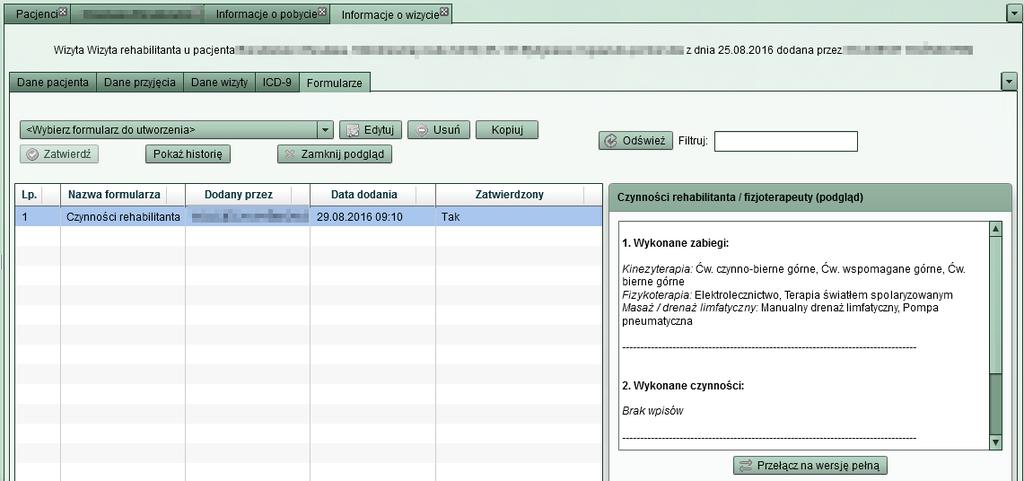Focus the Filtruj input field
The image size is (1024, 481).
click(786, 141)
